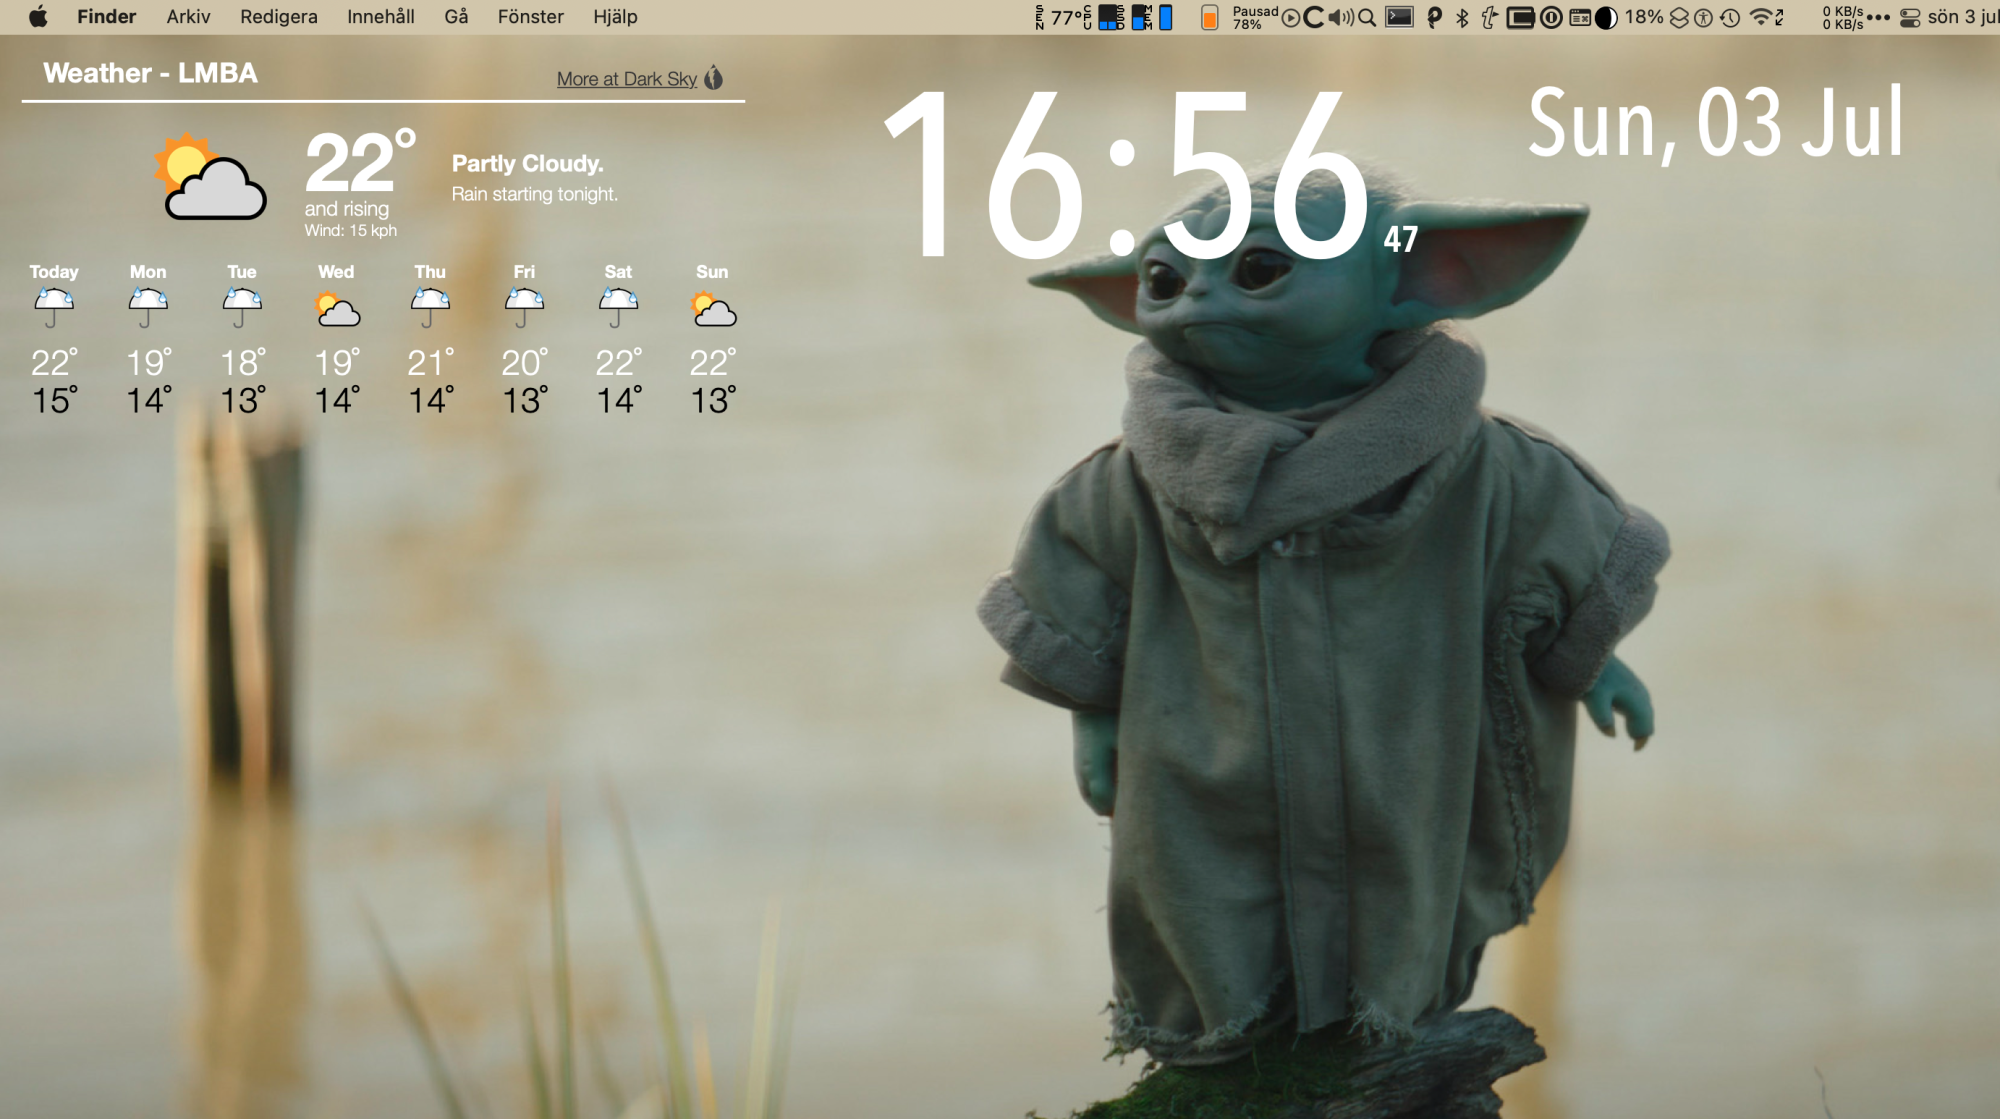Click the diagonal expand arrows icon beside Wi-Fi
Screen dimensions: 2000x1119
(1779, 17)
